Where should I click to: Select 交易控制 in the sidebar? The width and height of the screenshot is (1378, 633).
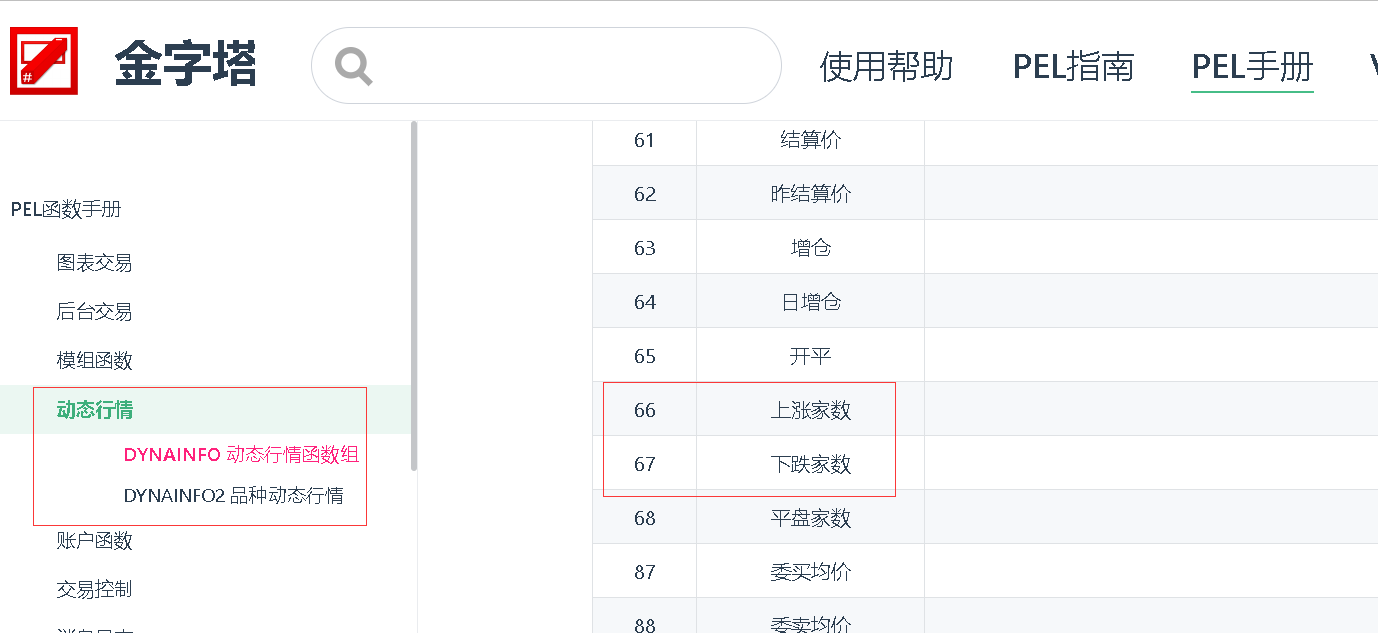[x=94, y=589]
